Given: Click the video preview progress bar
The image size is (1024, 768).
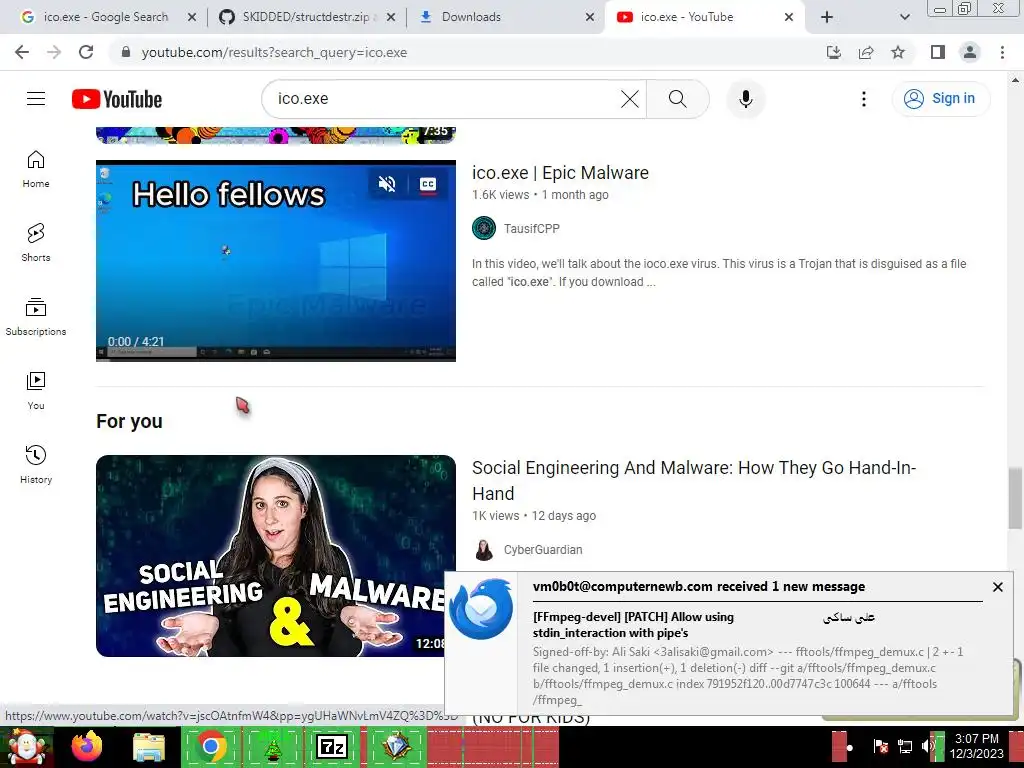Looking at the screenshot, I should point(276,360).
